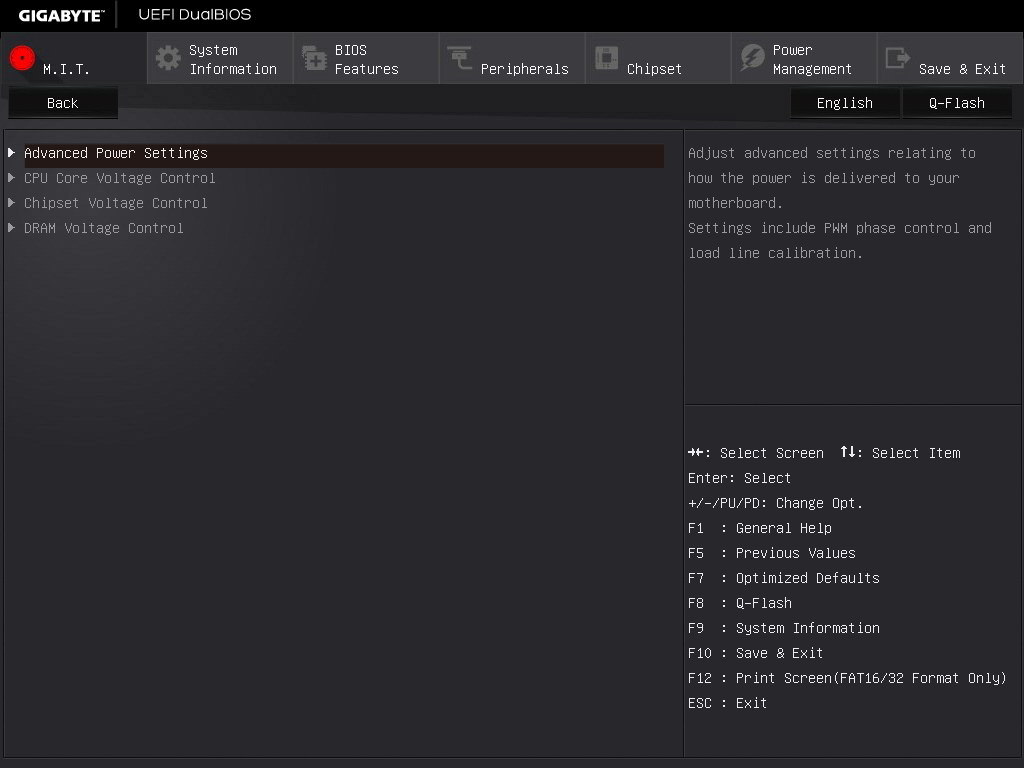
Task: Click the Peripherals connector icon
Action: pyautogui.click(x=460, y=58)
